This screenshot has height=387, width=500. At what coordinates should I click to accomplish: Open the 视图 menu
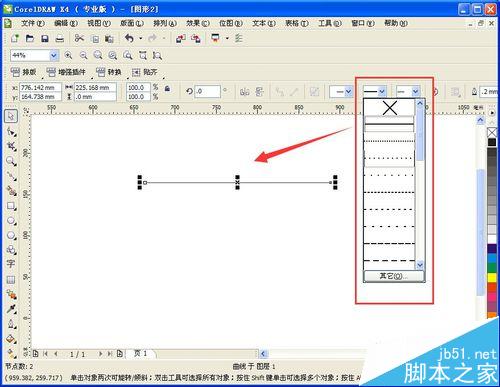coord(99,23)
